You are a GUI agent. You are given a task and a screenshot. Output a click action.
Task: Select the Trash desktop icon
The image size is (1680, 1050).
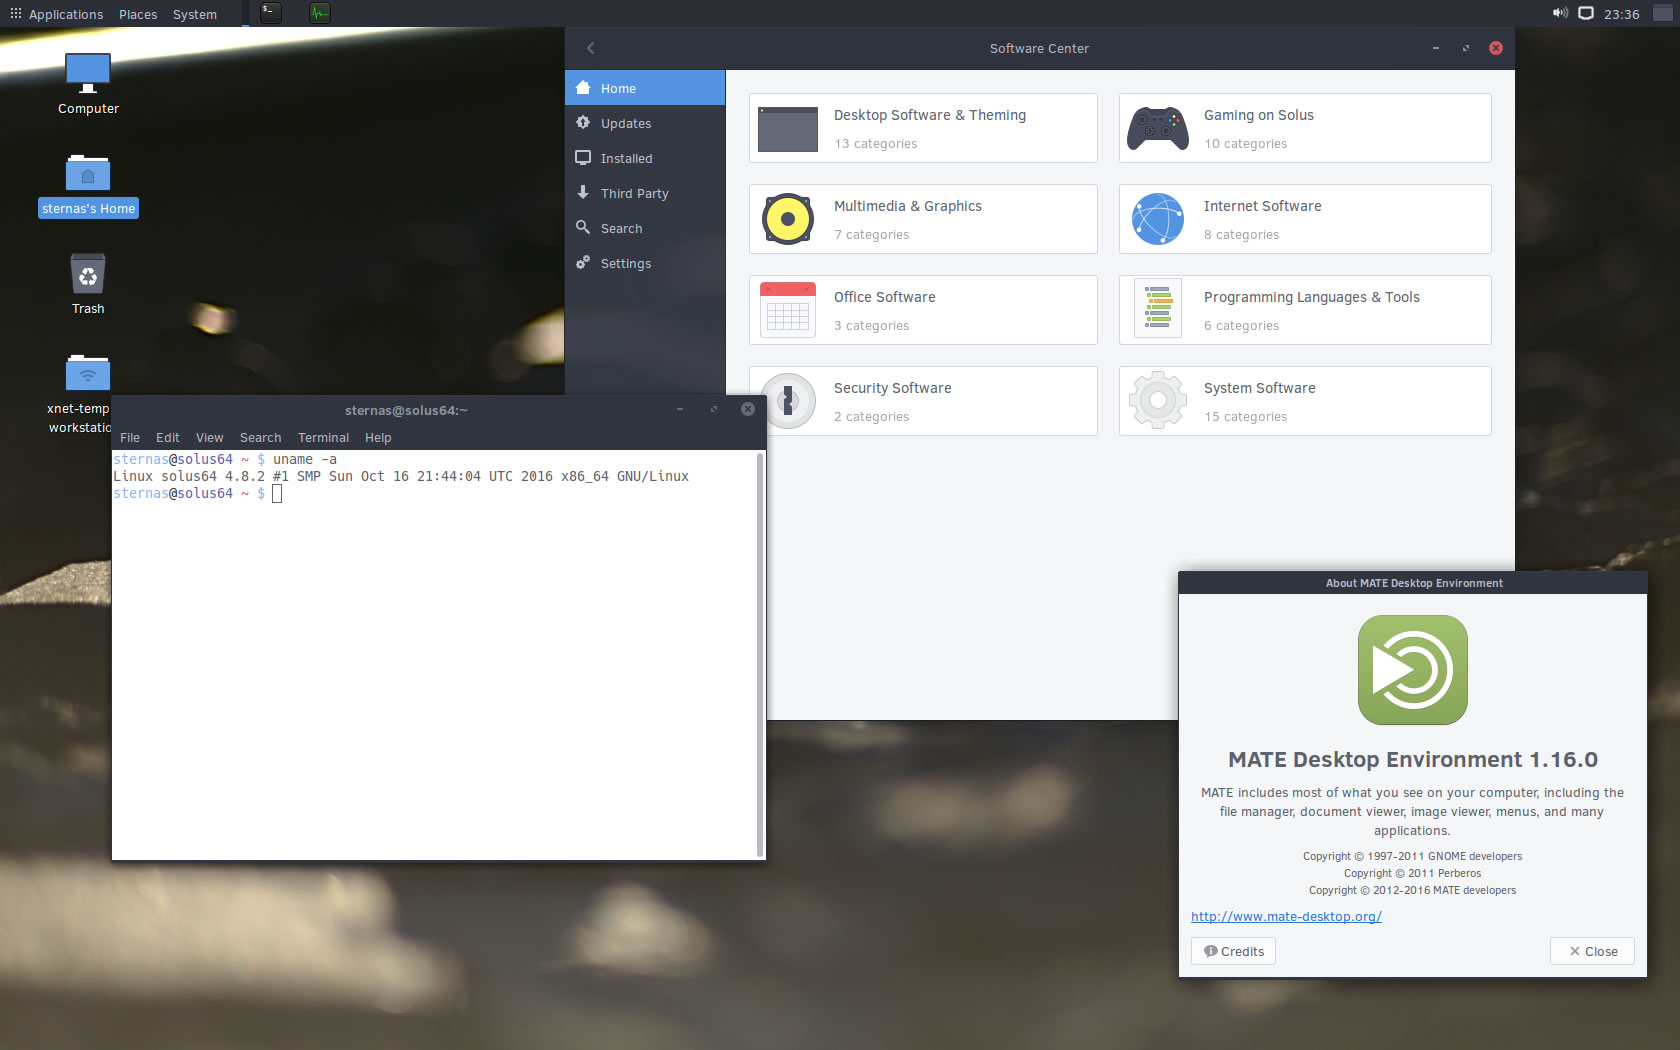88,274
